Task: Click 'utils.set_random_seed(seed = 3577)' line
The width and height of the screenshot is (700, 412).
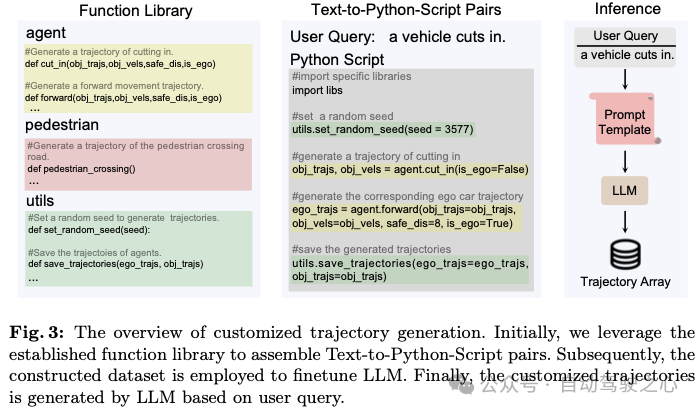Action: point(383,129)
